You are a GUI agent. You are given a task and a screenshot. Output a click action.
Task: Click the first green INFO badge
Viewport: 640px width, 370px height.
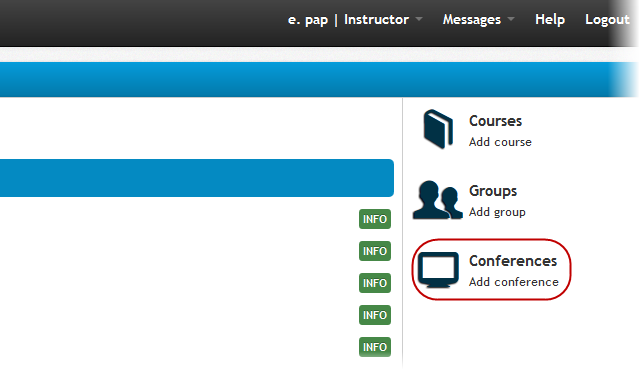click(375, 219)
